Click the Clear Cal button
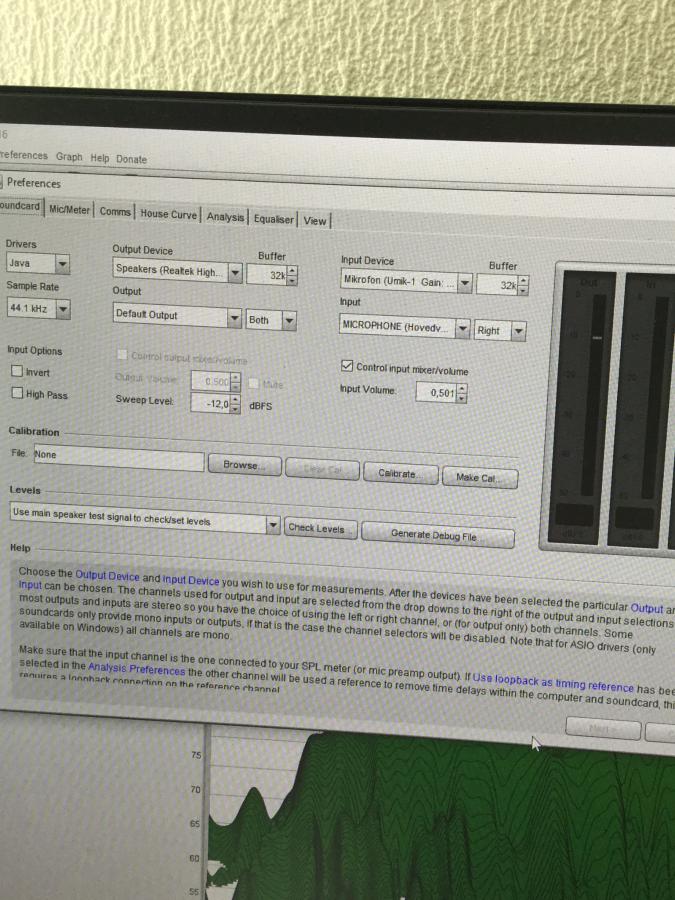Screen dimensions: 675x900 (323, 469)
